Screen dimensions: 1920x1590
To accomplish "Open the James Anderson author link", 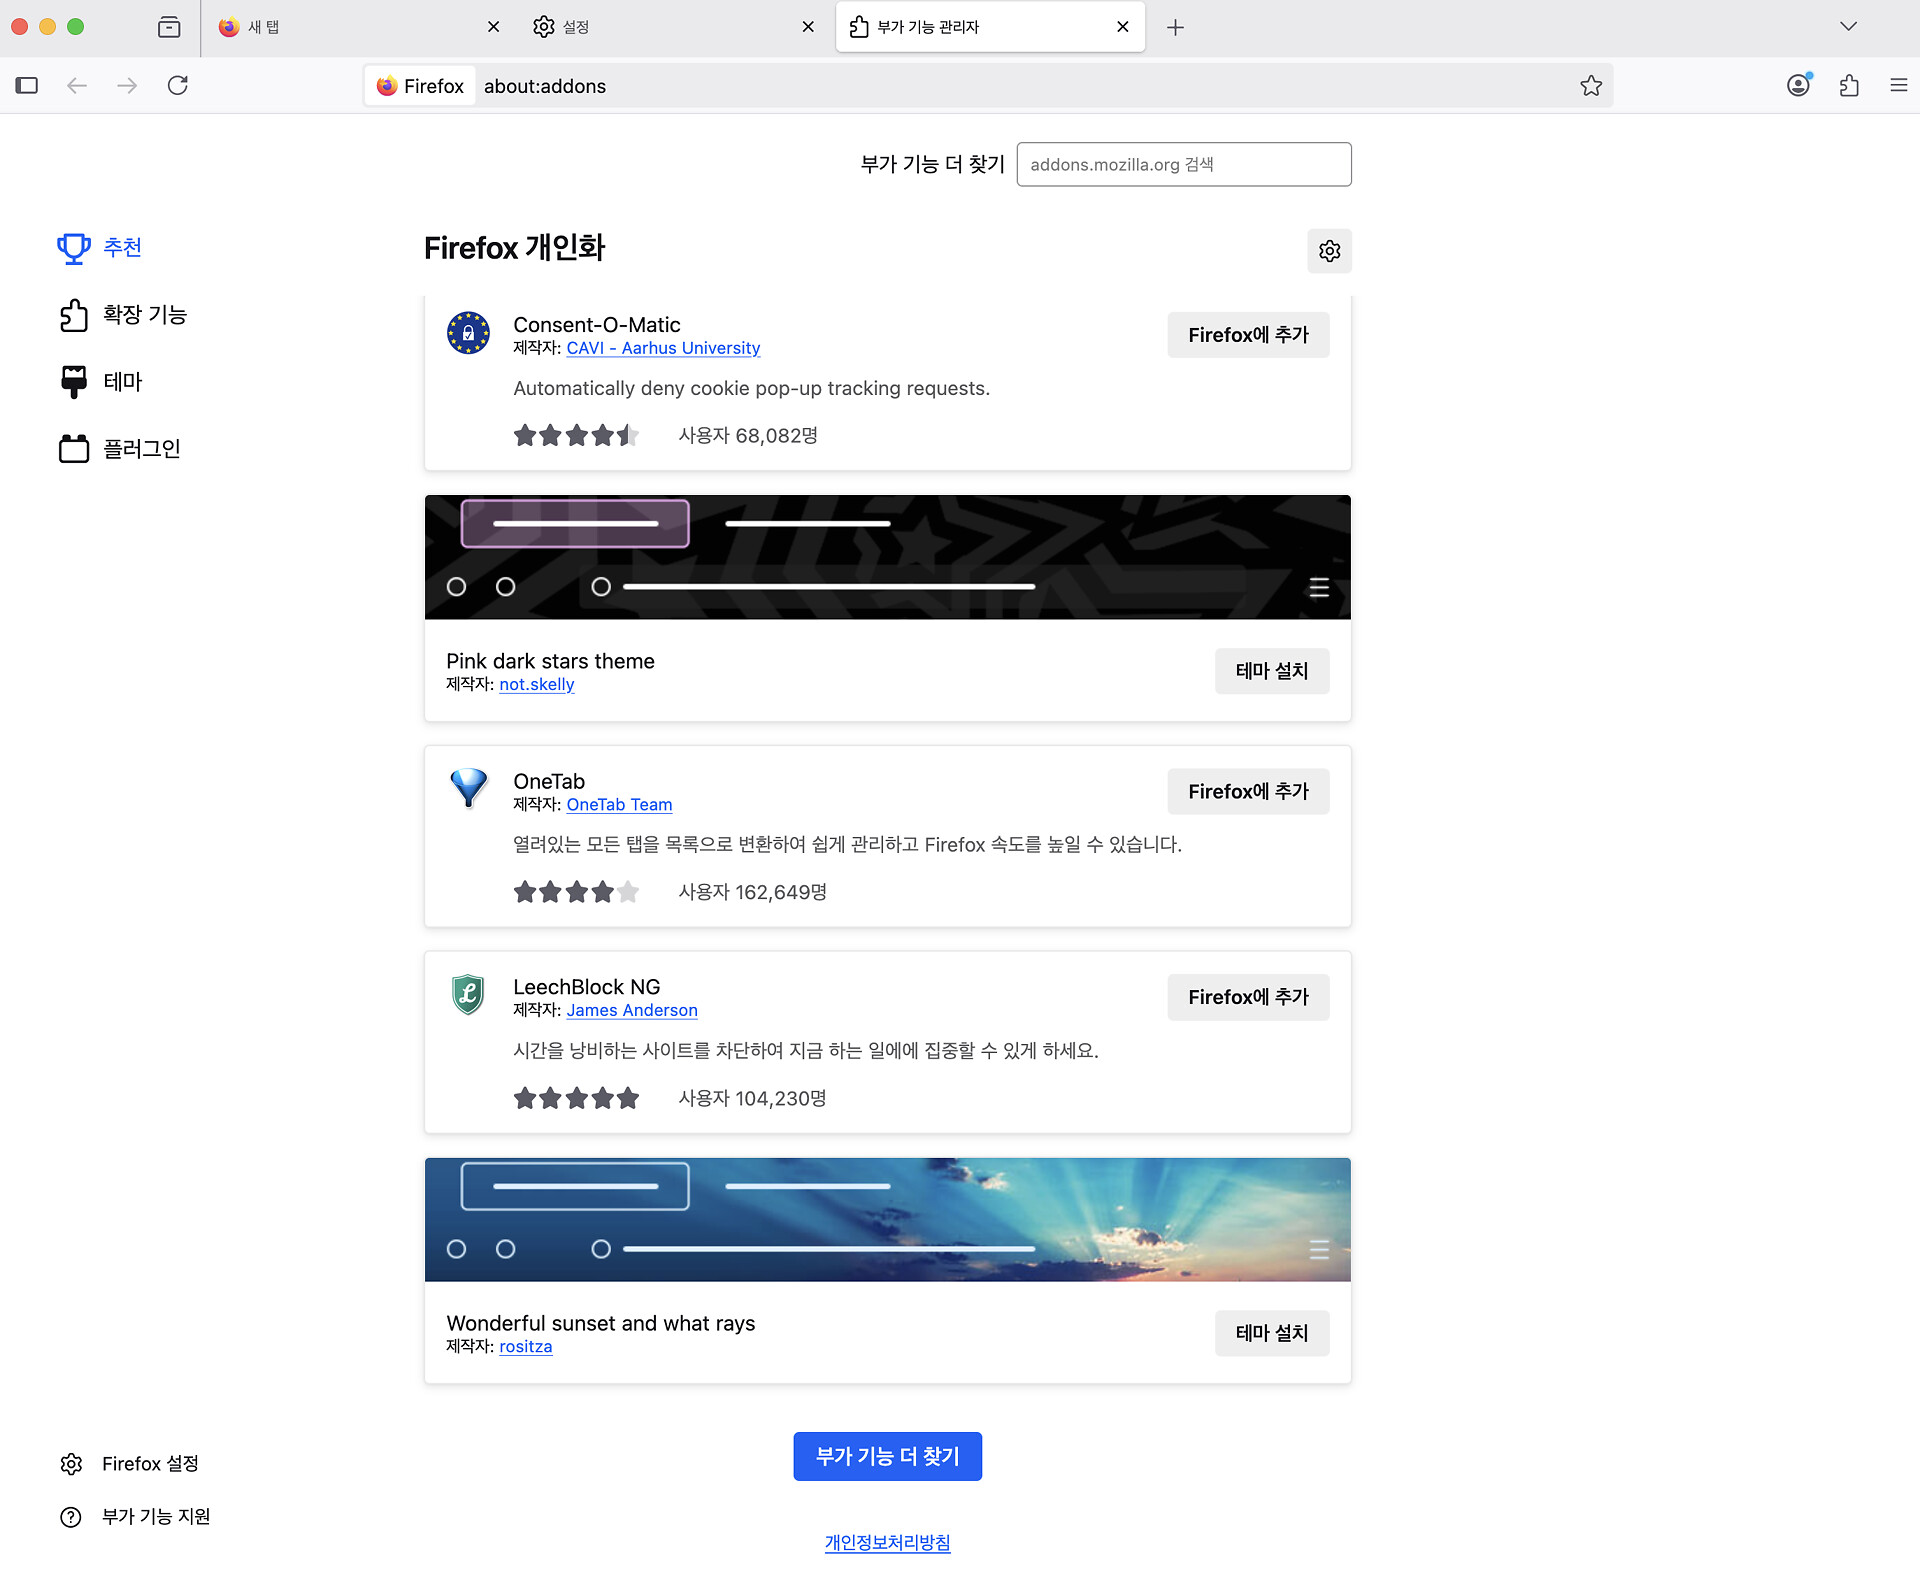I will [632, 1010].
